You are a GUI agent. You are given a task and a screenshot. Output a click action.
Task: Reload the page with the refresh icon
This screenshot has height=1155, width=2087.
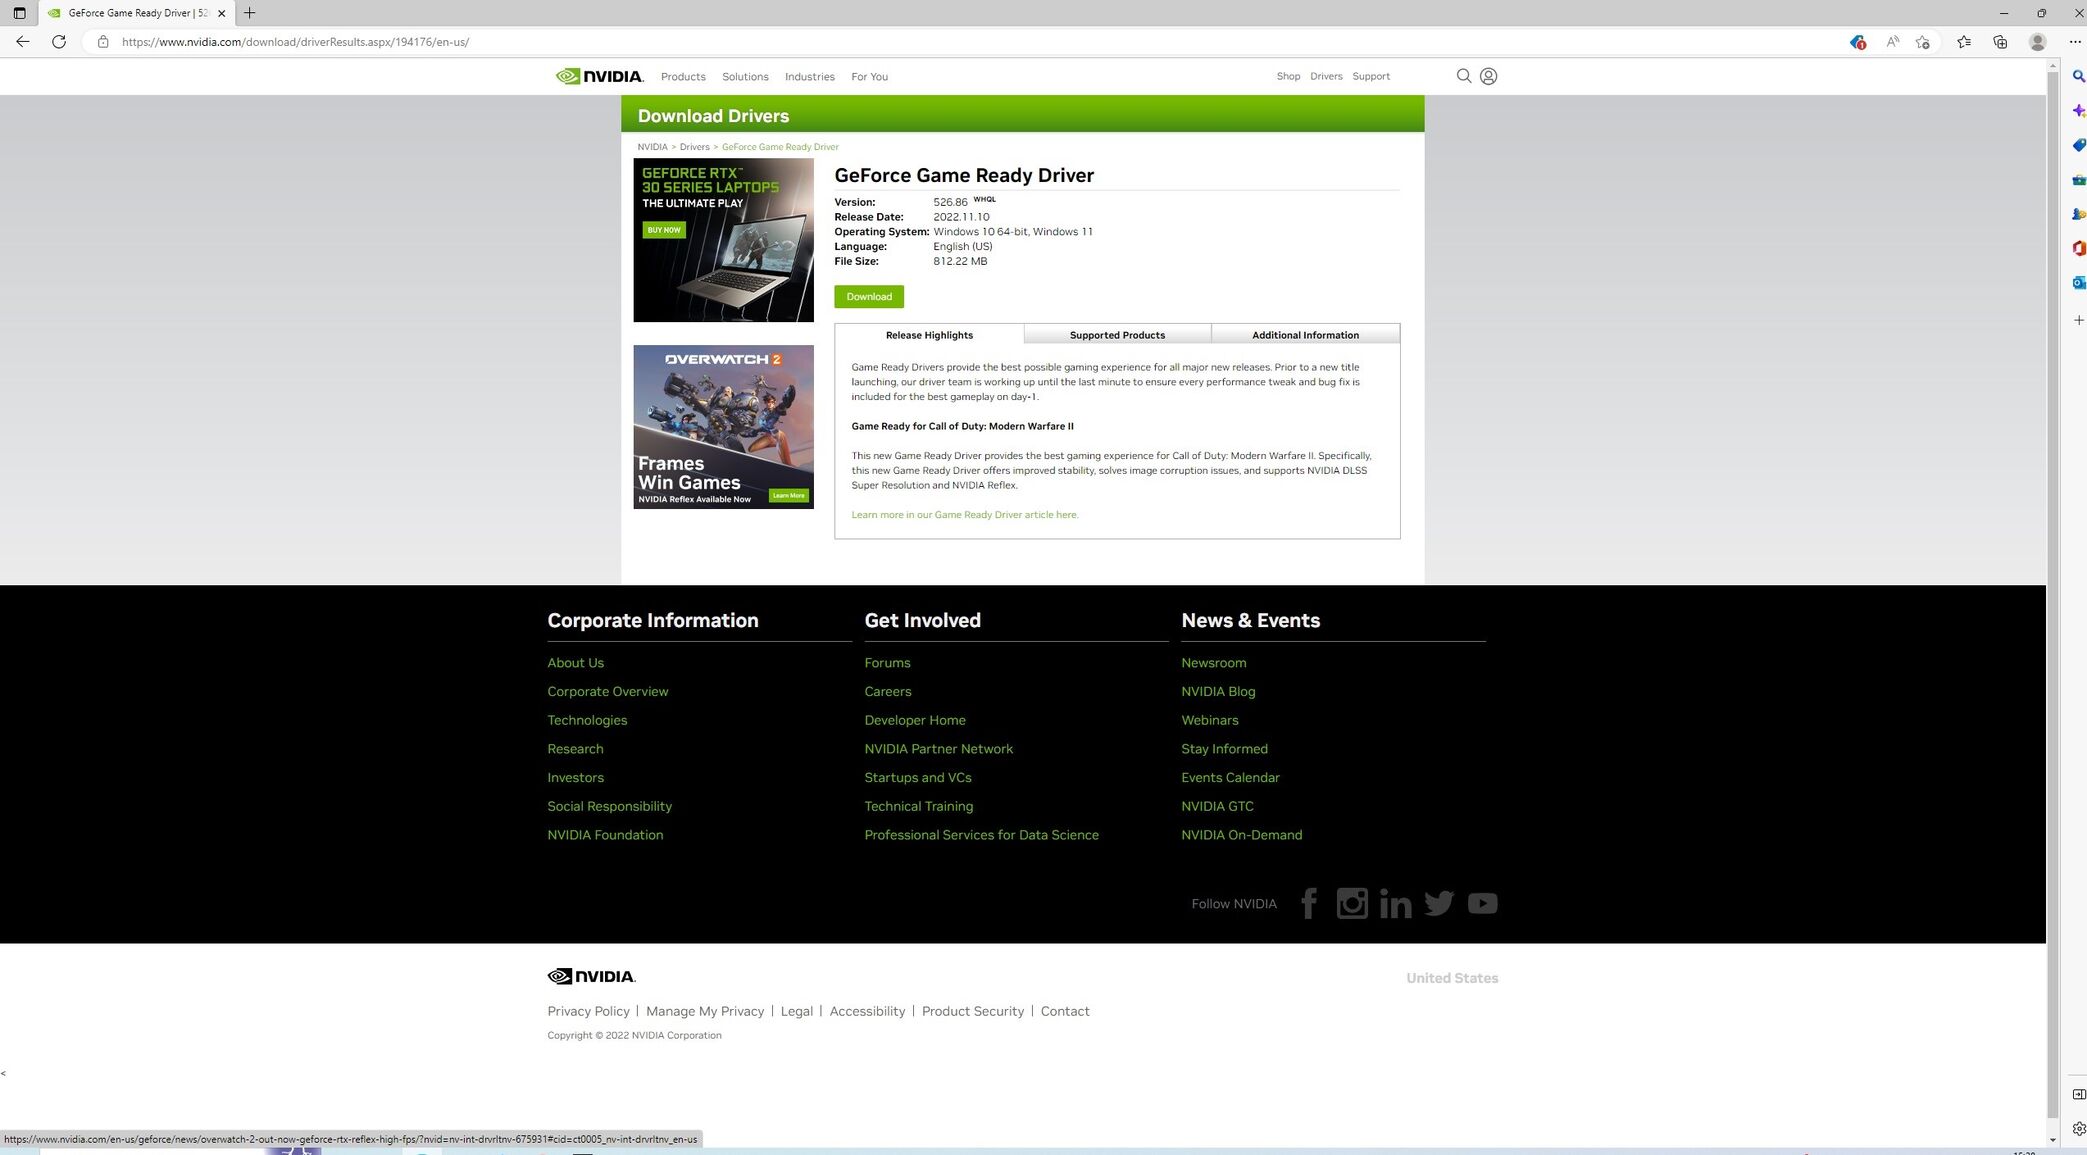pos(59,42)
